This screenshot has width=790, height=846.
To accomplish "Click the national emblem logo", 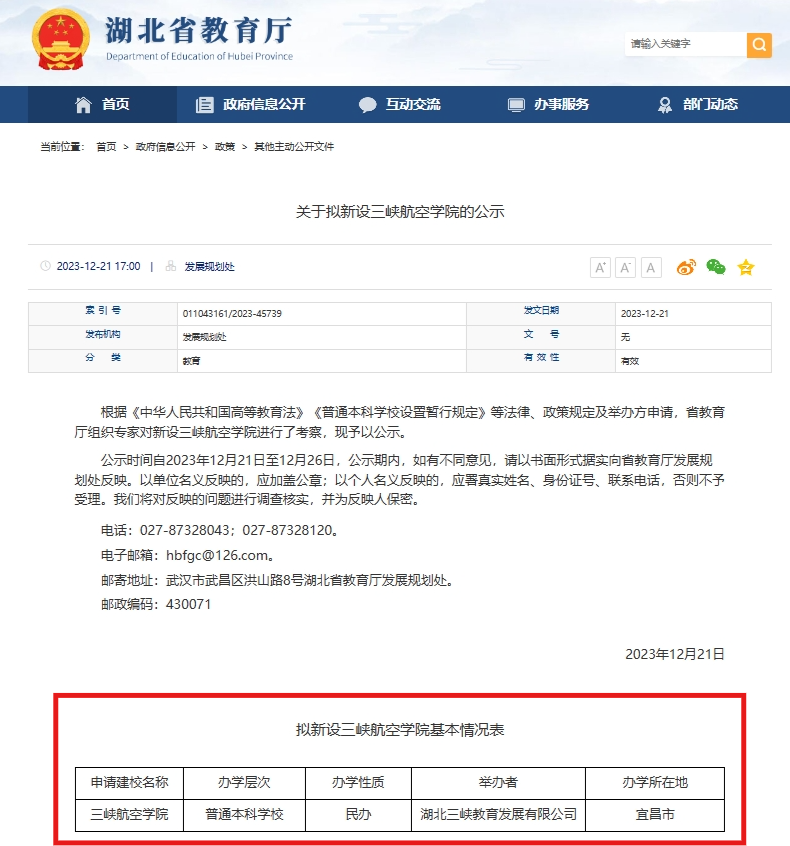I will coord(60,39).
